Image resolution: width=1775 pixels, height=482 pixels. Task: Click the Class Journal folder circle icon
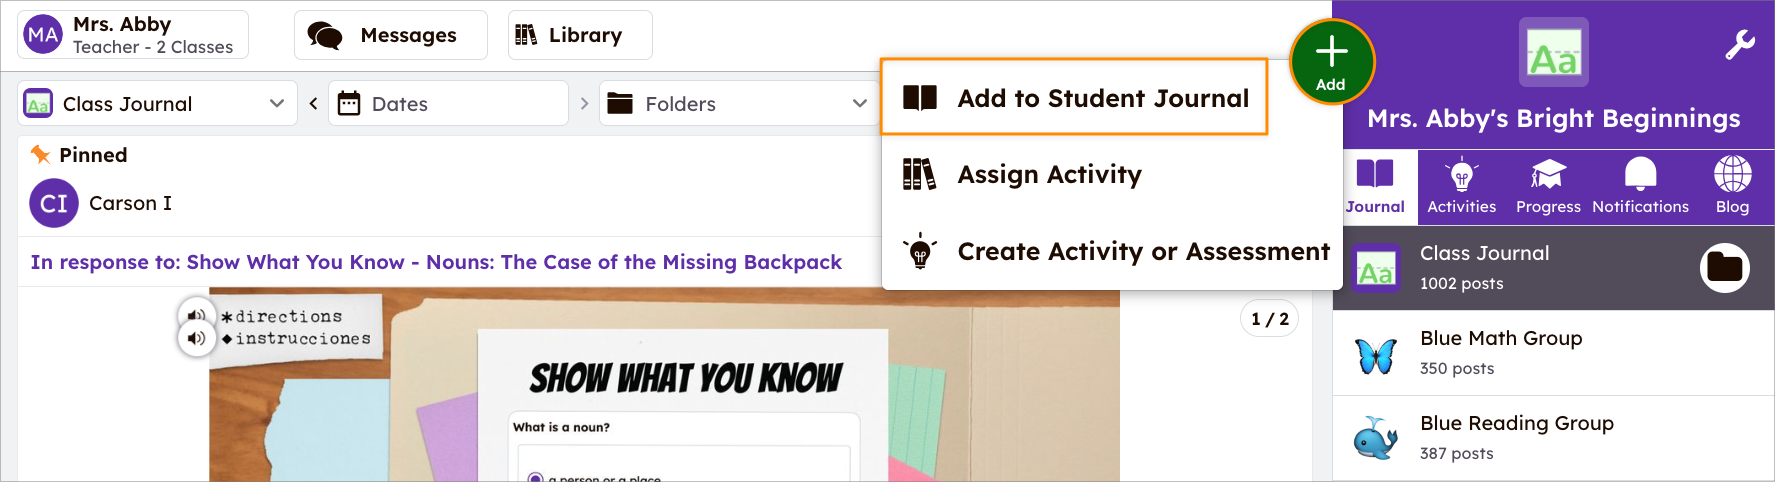coord(1725,268)
